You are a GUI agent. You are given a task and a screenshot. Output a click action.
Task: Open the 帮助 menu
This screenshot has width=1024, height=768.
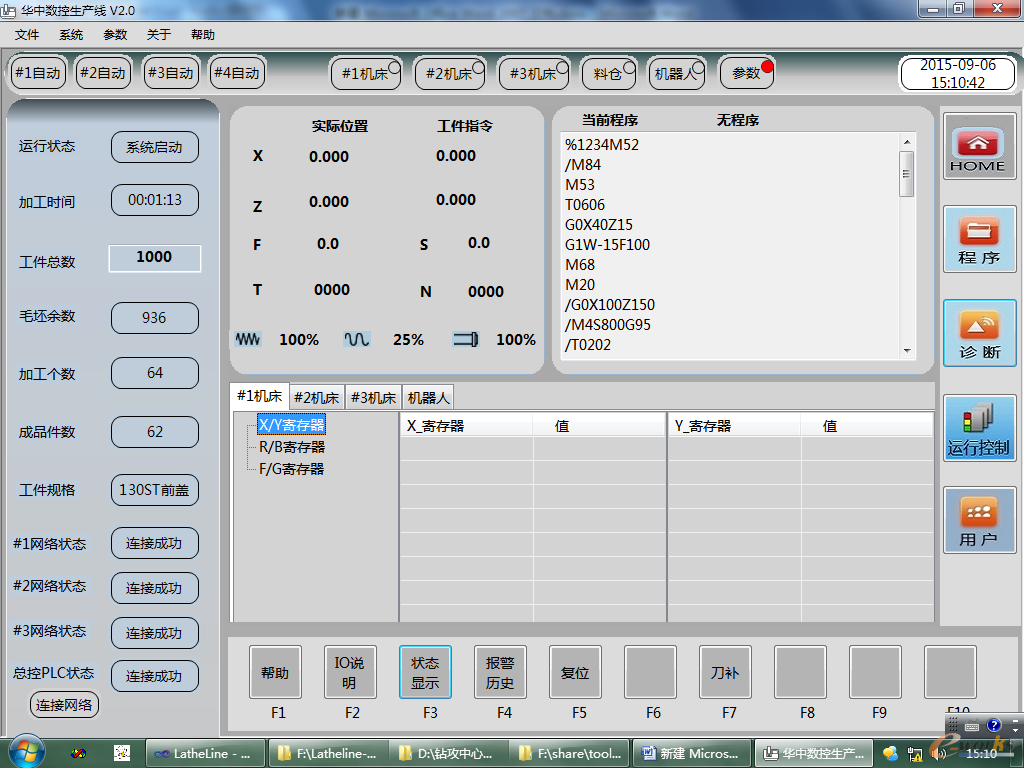coord(202,35)
